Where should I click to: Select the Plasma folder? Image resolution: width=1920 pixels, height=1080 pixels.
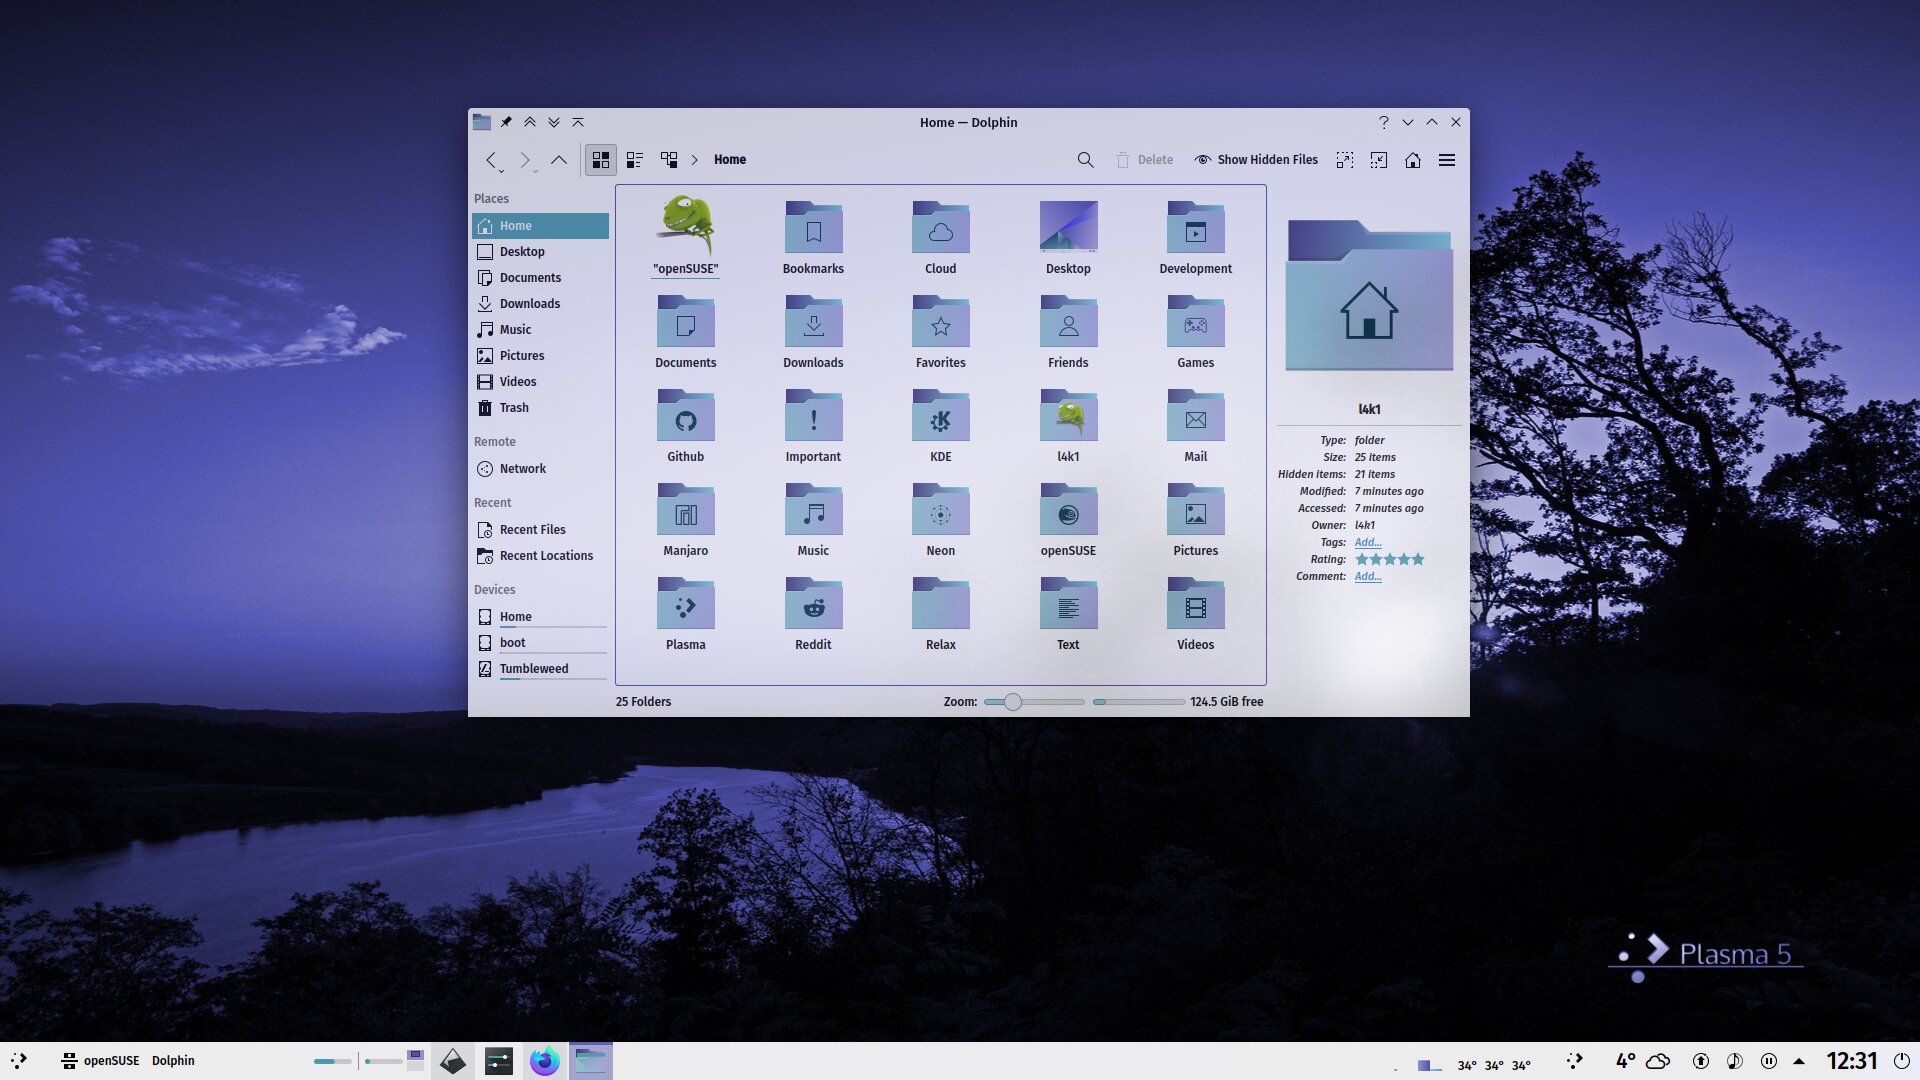(686, 614)
